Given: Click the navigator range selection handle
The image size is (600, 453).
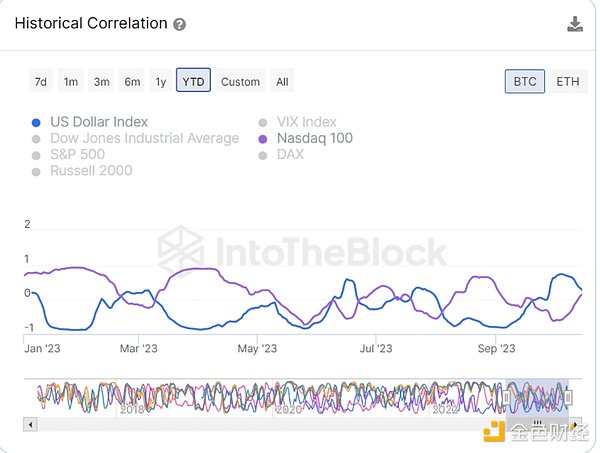Looking at the screenshot, I should (x=506, y=398).
